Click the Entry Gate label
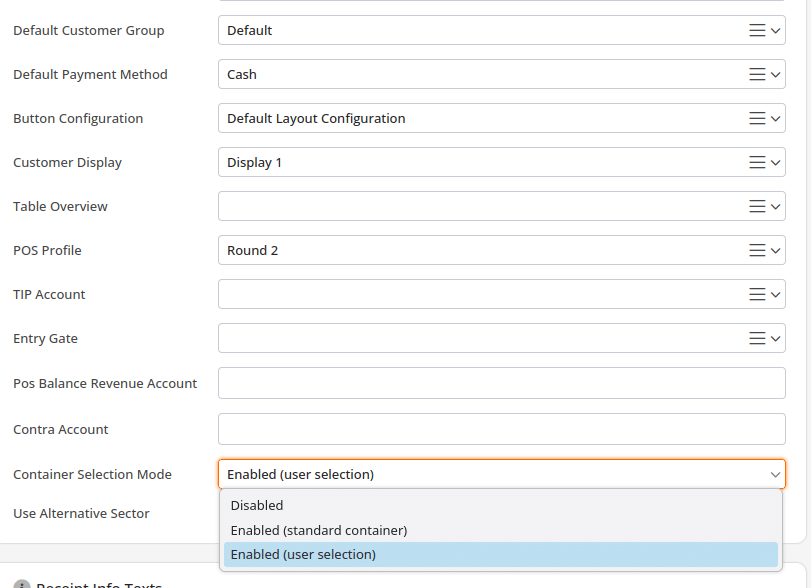This screenshot has height=588, width=811. click(46, 339)
